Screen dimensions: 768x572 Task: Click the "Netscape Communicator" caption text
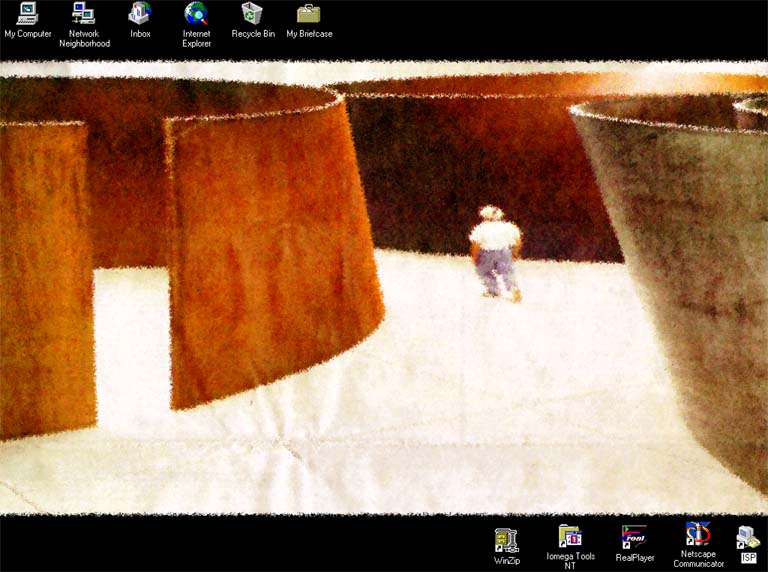coord(698,559)
